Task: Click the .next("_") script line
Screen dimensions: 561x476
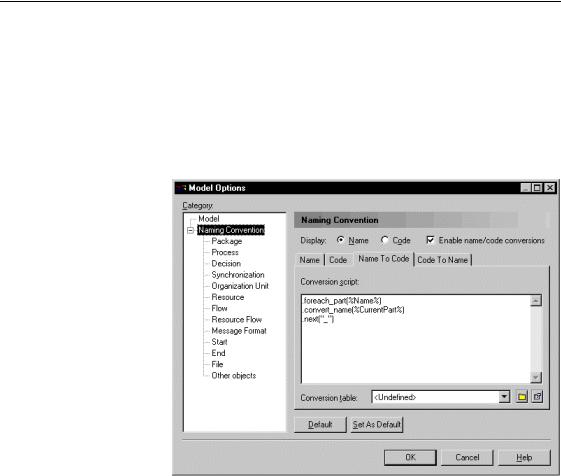Action: (x=318, y=319)
